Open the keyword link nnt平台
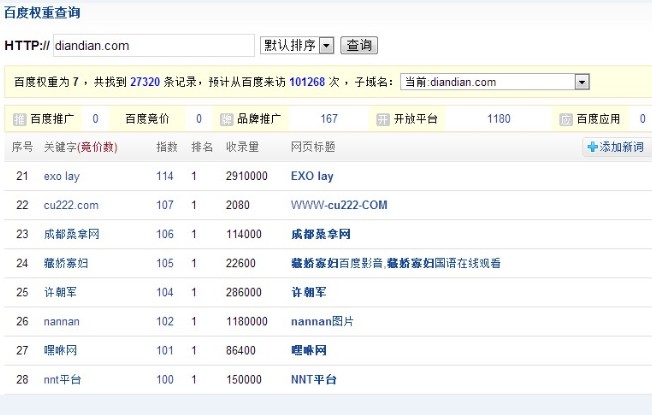The height and width of the screenshot is (415, 652). click(x=62, y=380)
